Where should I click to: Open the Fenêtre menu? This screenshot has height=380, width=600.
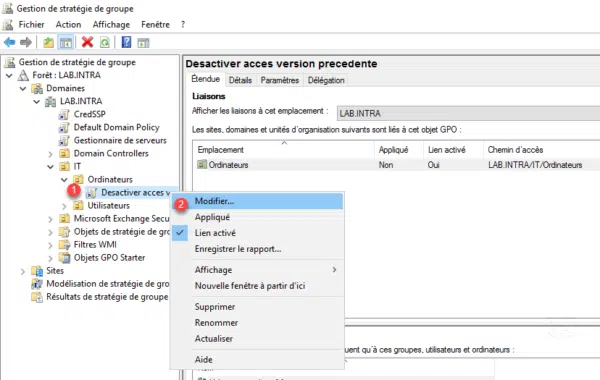155,24
